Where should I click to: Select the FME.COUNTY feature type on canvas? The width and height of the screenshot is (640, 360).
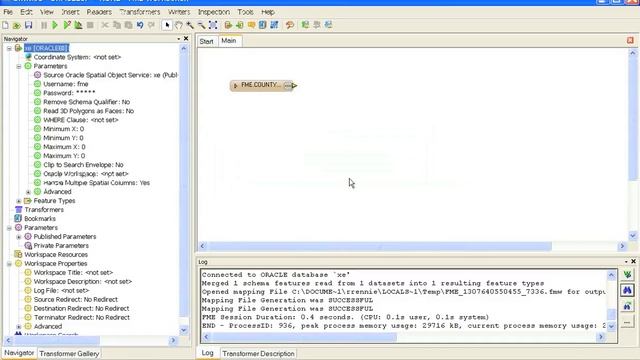point(261,85)
